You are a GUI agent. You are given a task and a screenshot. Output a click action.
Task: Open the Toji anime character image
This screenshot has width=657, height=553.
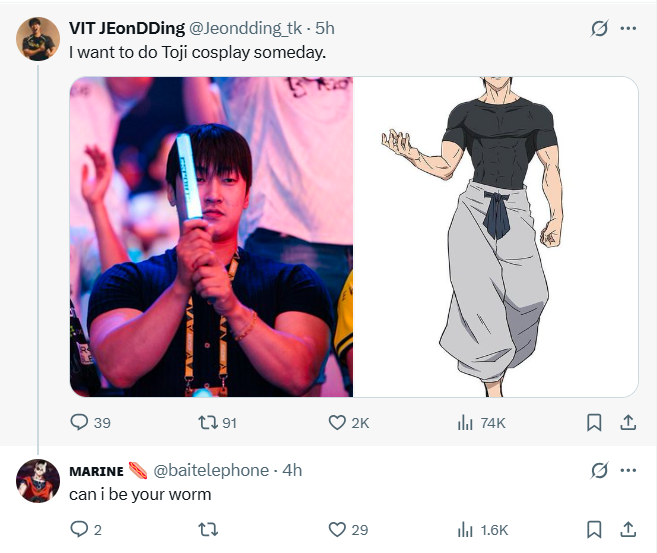[495, 237]
